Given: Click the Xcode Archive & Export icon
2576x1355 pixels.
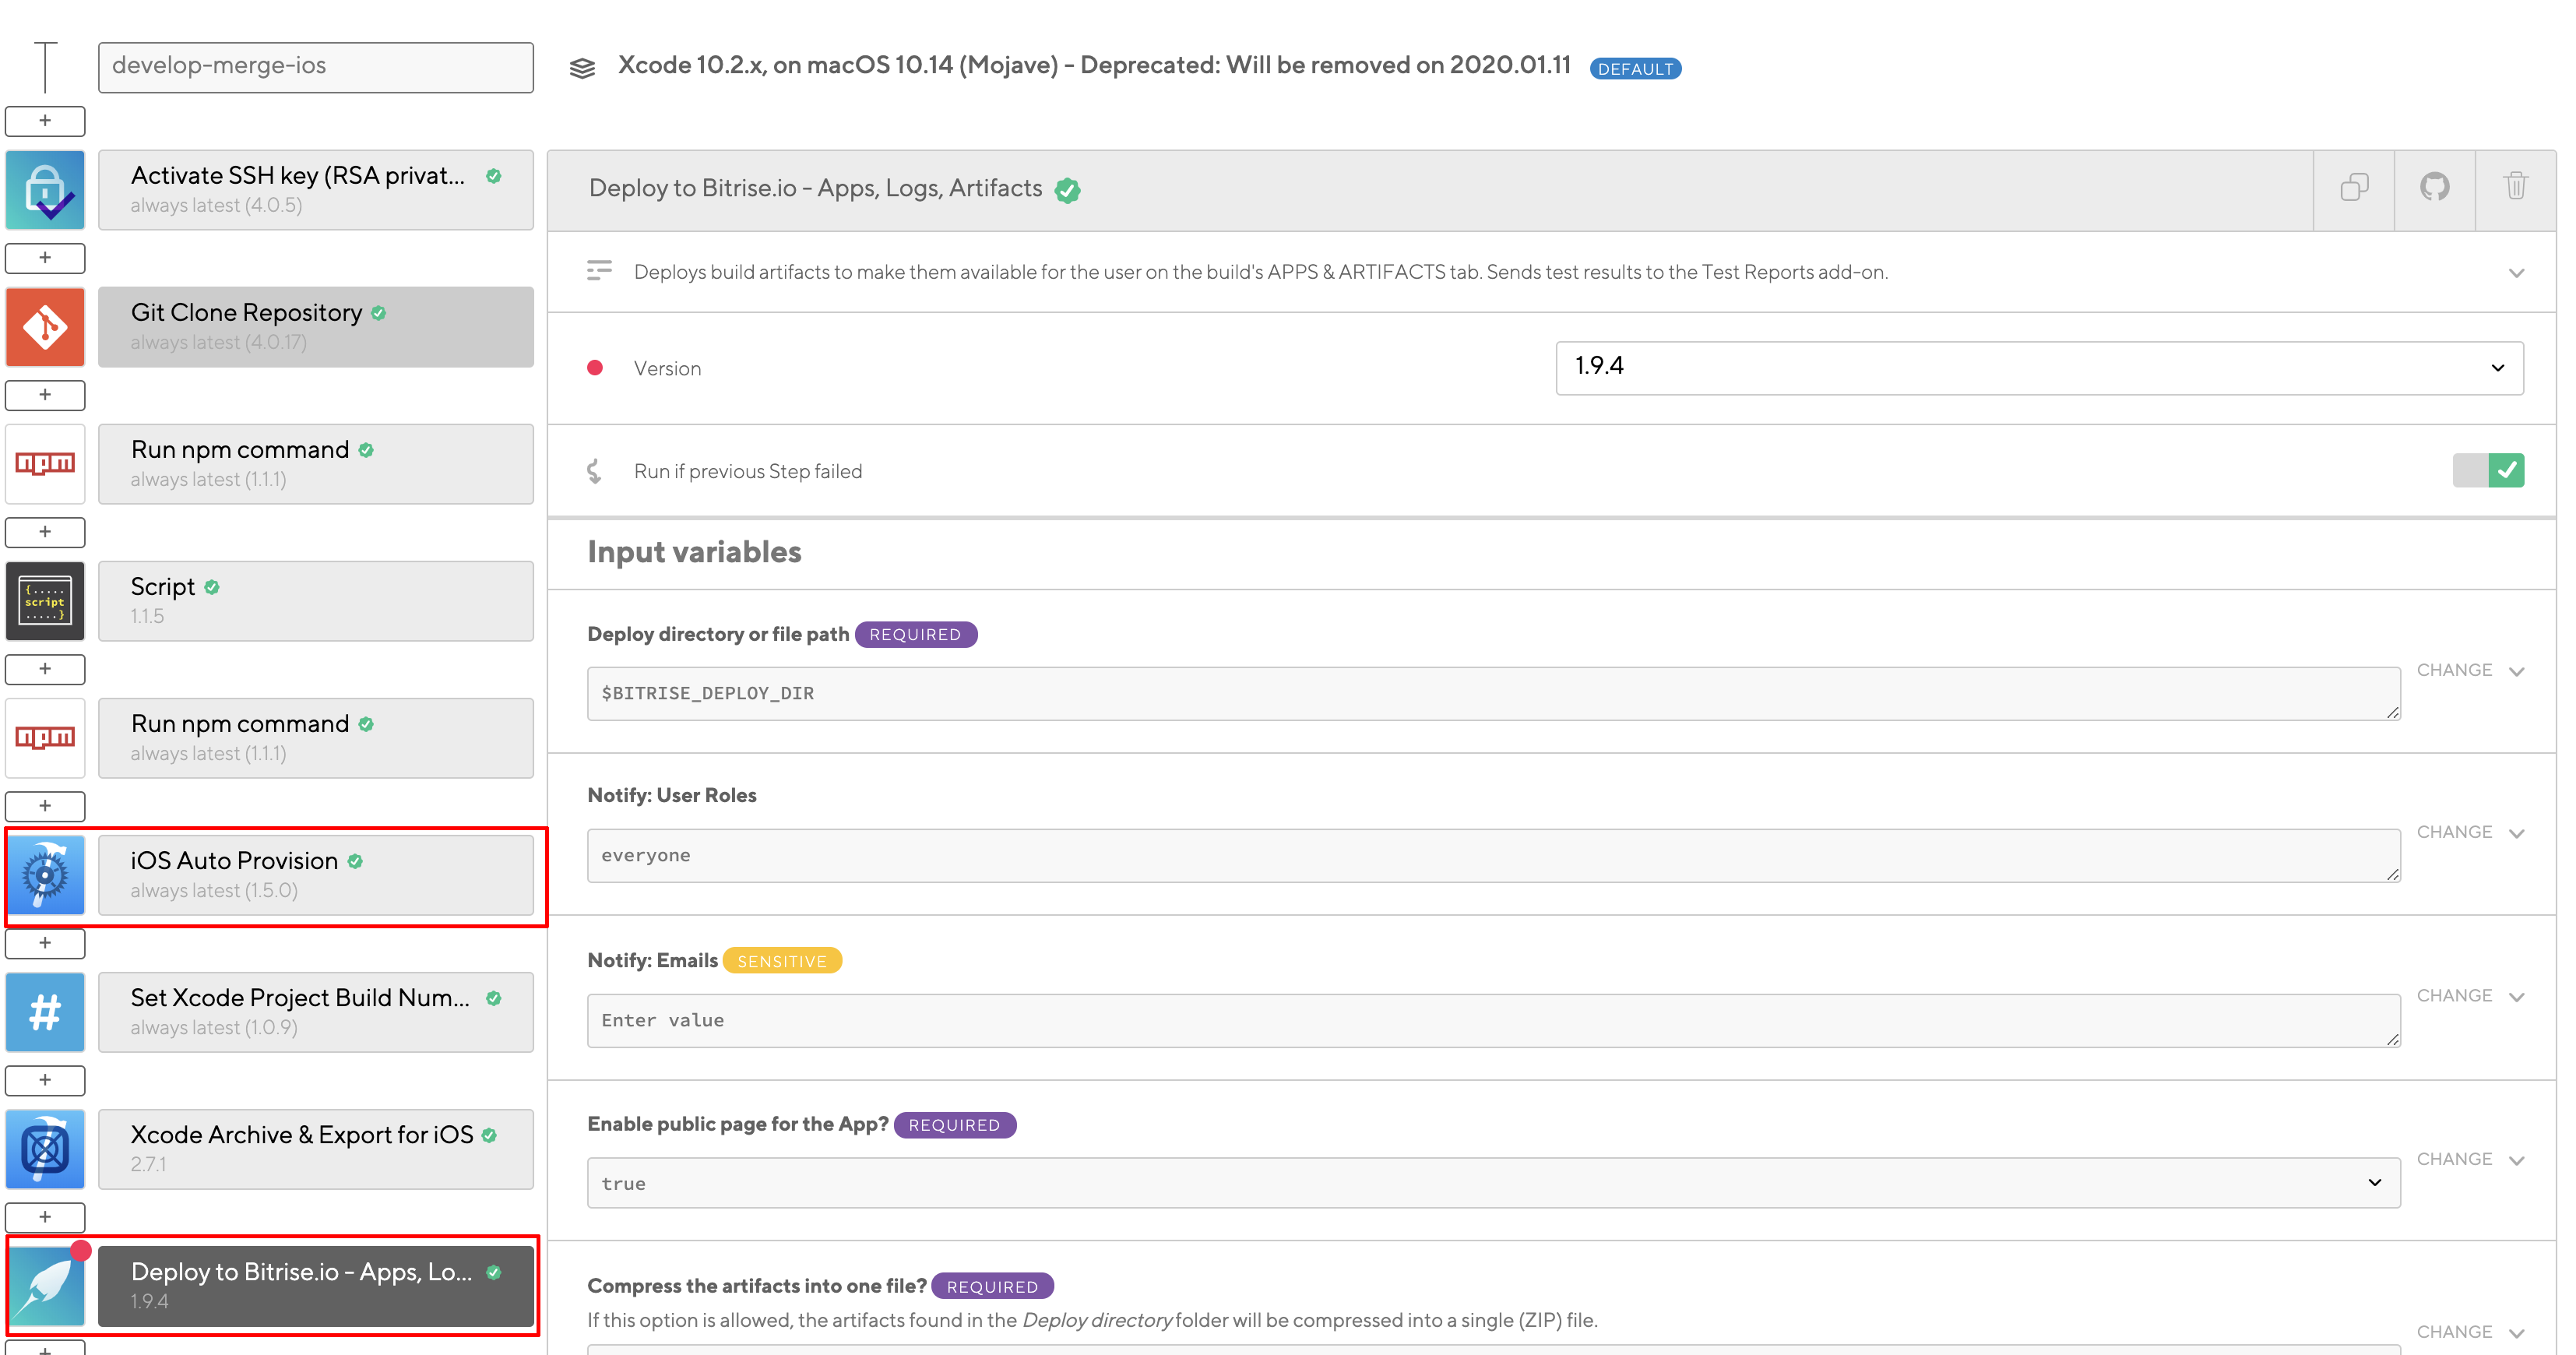Looking at the screenshot, I should point(45,1149).
